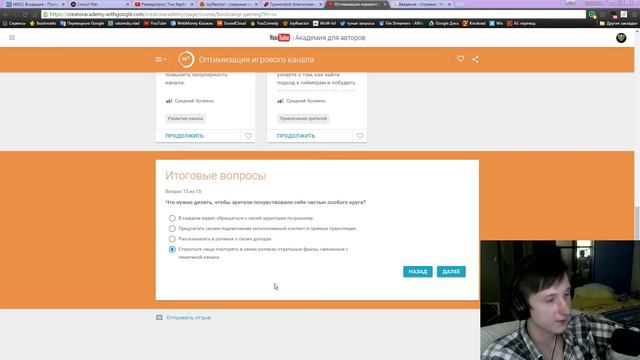Continue the second lesson card via ПРОДОЛЖИТЬ
This screenshot has width=640, height=360.
[x=296, y=136]
